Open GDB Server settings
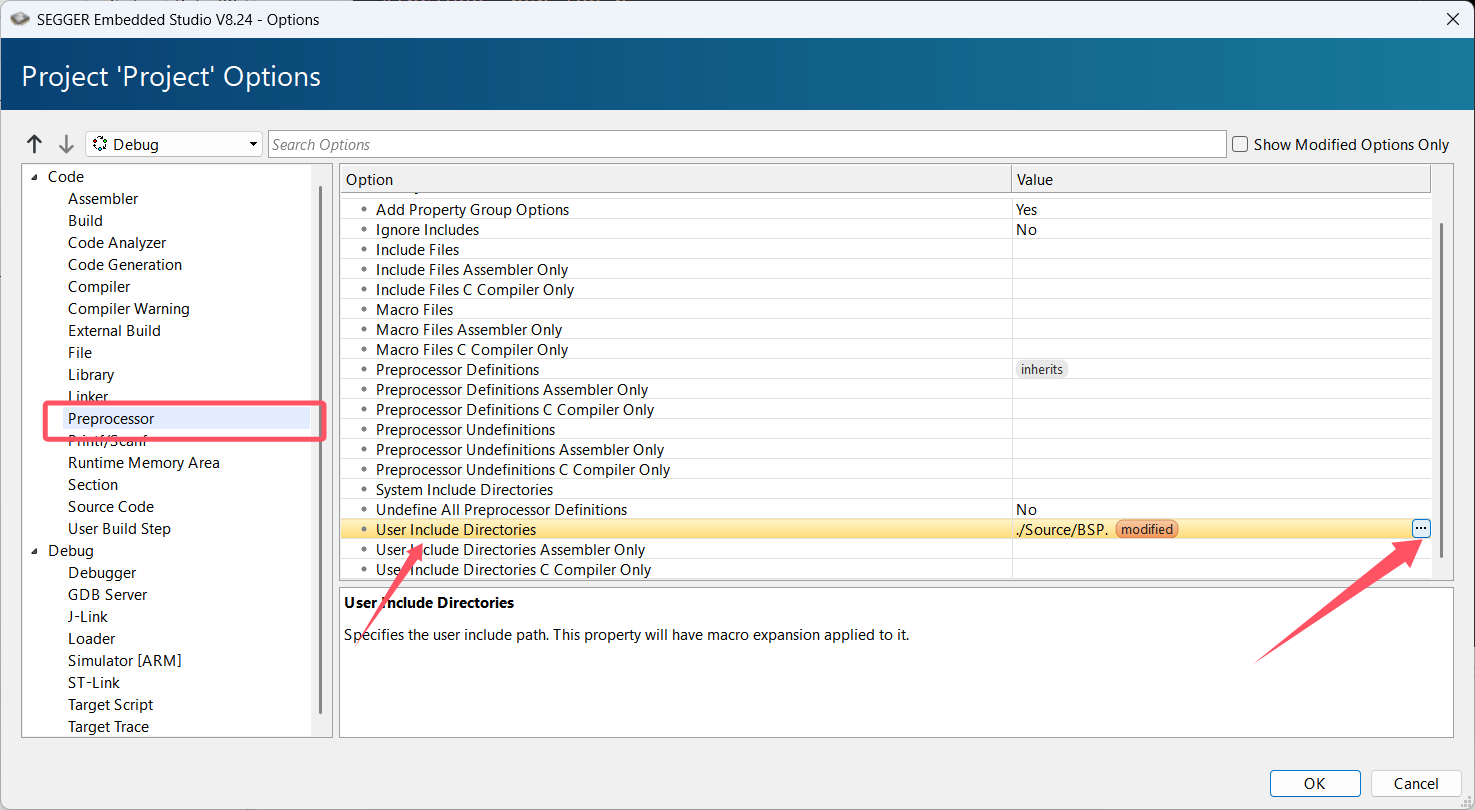 [x=107, y=595]
